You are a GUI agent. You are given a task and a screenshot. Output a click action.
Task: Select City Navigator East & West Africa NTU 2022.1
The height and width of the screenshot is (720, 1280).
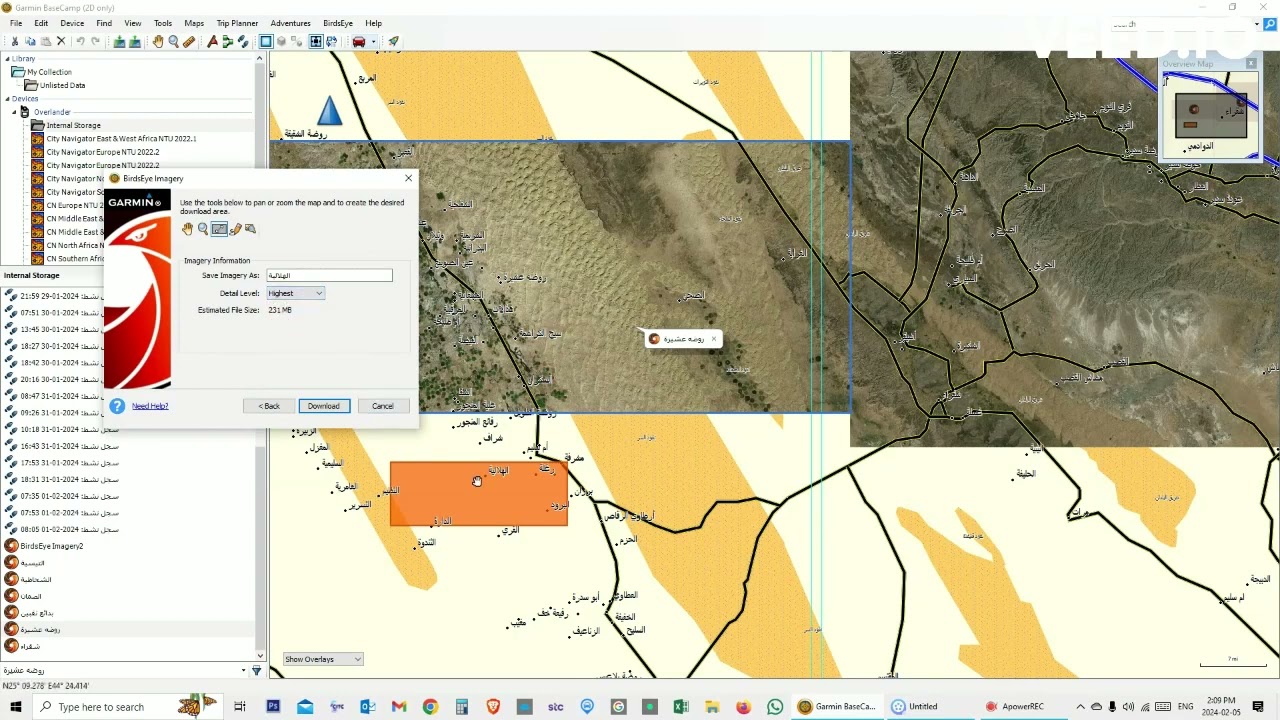(121, 139)
